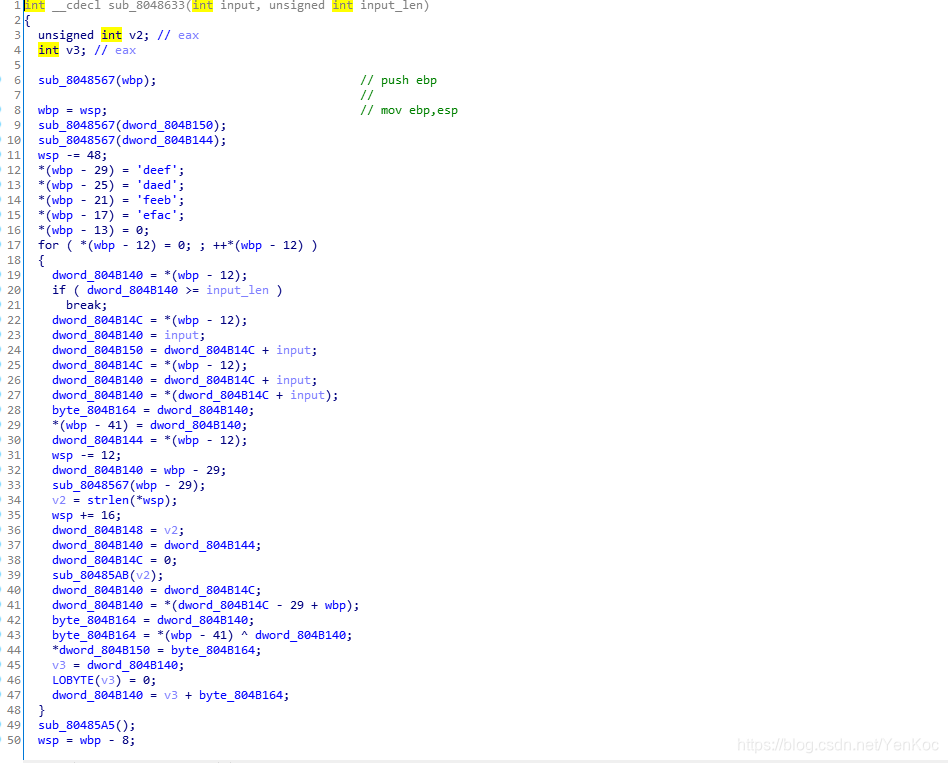Image resolution: width=948 pixels, height=763 pixels.
Task: Click 'wsp -= 48;' statement
Action: (73, 155)
